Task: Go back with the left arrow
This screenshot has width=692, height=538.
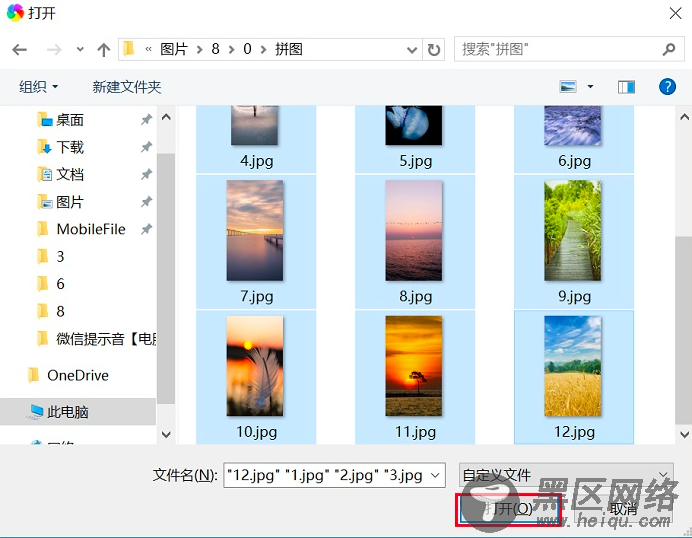Action: (x=19, y=49)
